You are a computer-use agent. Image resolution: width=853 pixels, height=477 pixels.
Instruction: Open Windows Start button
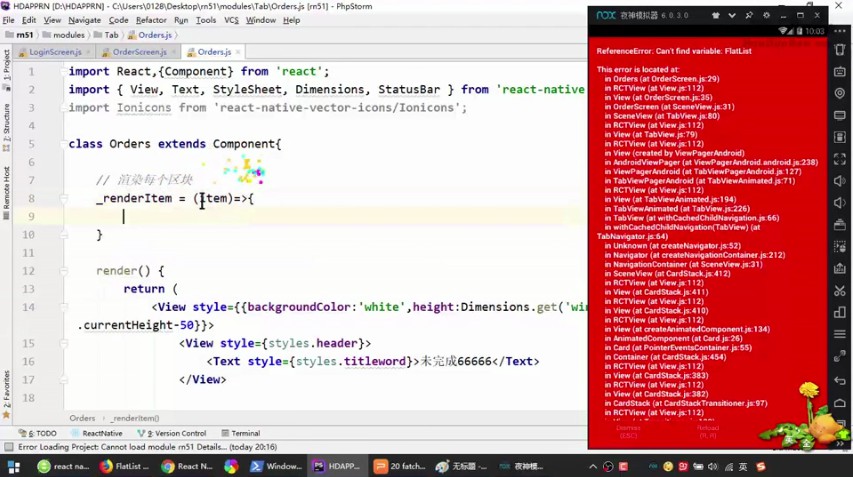(x=14, y=467)
